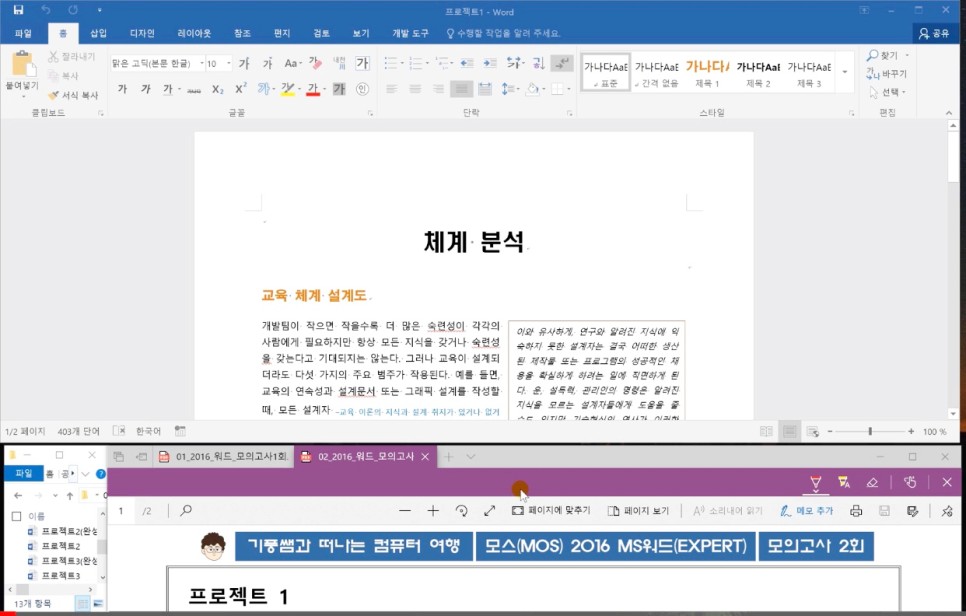Viewport: 966px width, 616px height.
Task: Open the font size dropdown
Action: pos(229,63)
